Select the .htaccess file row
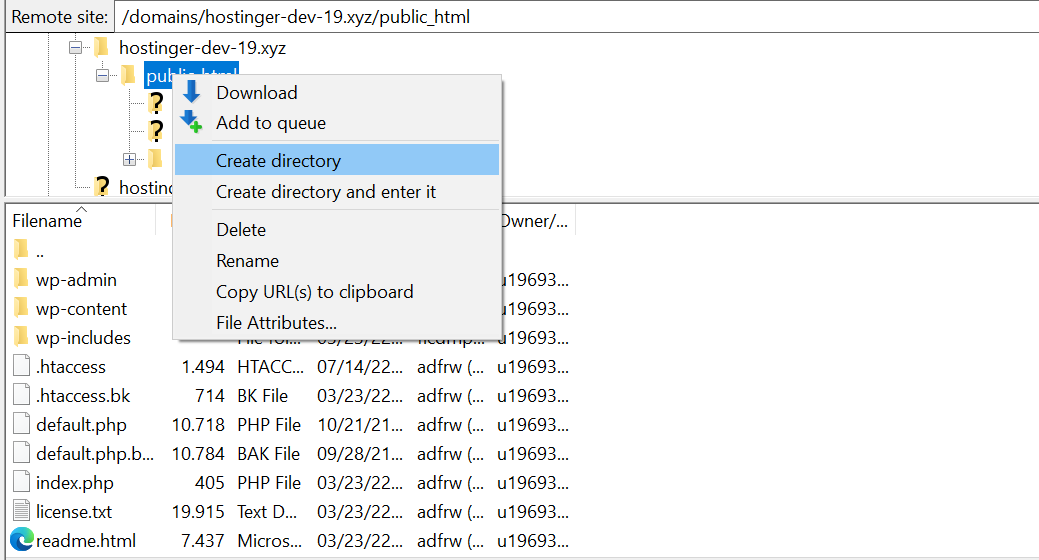The height and width of the screenshot is (560, 1039). 70,367
